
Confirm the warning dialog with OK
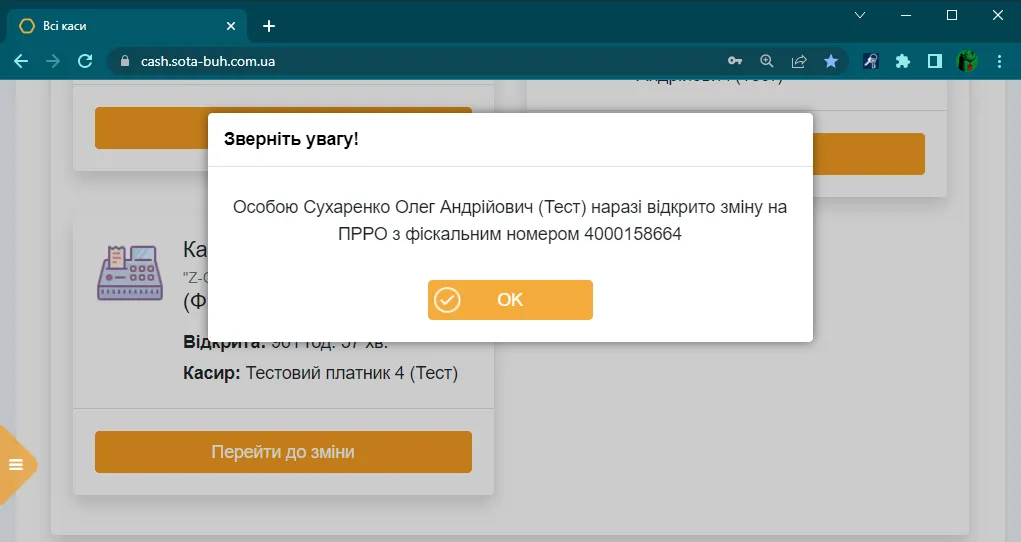[x=510, y=300]
